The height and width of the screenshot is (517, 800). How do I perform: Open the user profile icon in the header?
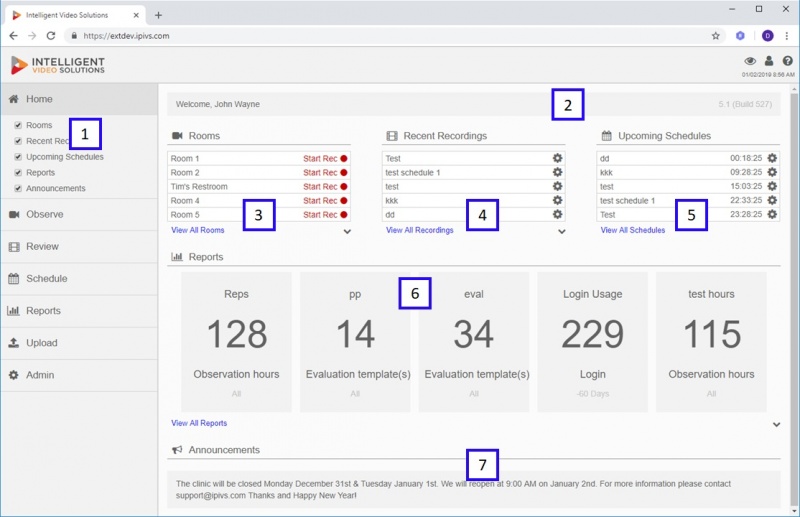click(769, 61)
